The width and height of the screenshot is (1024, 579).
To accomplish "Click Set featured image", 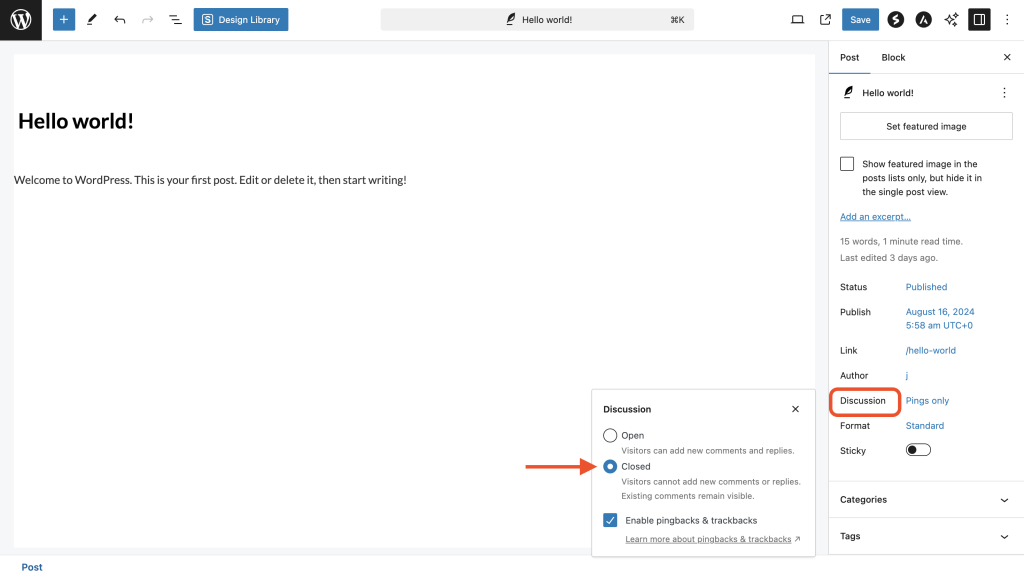I will click(926, 126).
